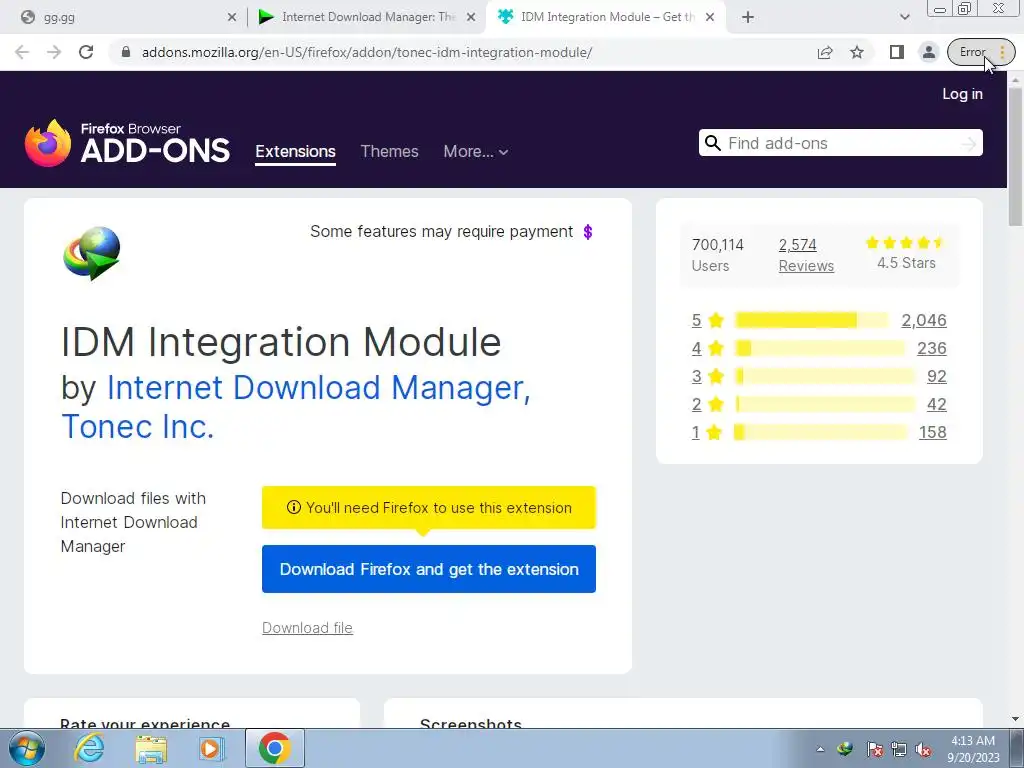The height and width of the screenshot is (768, 1024).
Task: Filter reviews by 3 stars
Action: click(x=708, y=376)
